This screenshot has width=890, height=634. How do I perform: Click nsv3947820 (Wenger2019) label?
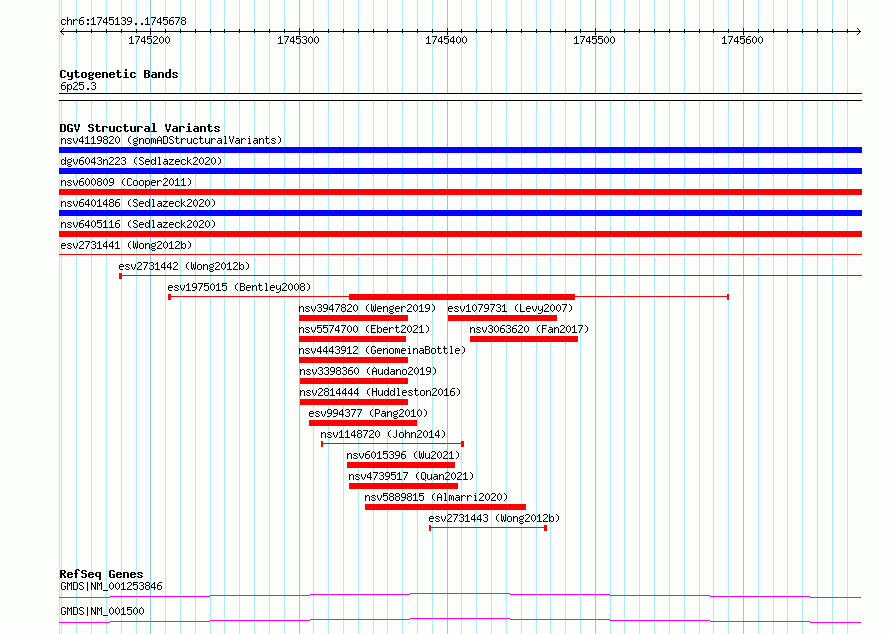(x=367, y=308)
